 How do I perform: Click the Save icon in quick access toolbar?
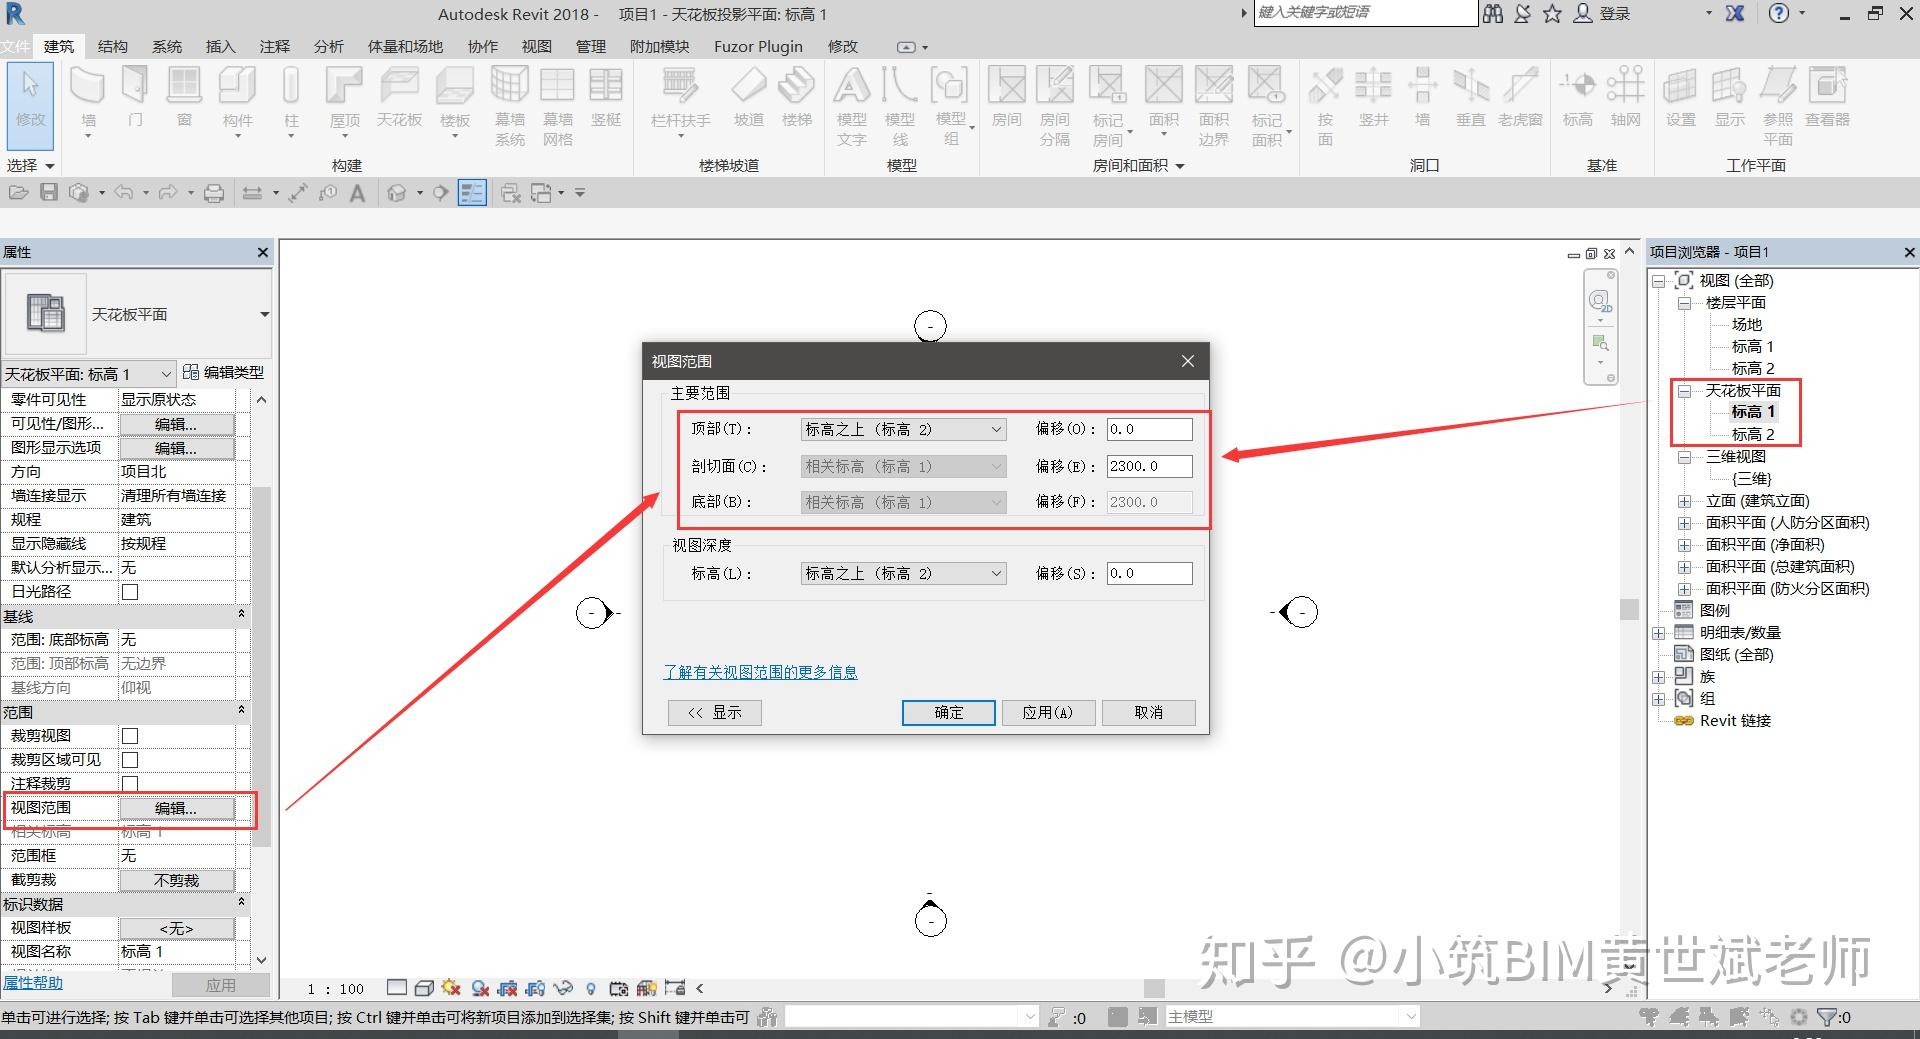click(x=48, y=192)
